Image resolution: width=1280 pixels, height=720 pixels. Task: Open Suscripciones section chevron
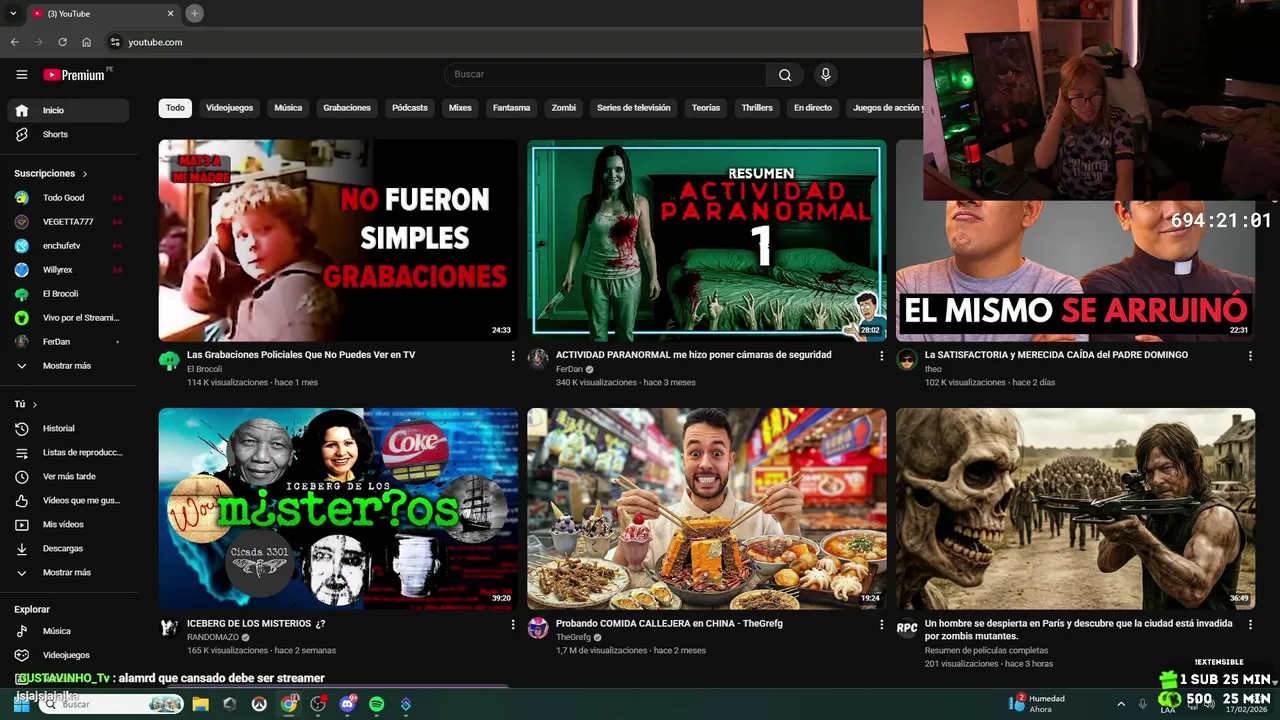click(85, 174)
